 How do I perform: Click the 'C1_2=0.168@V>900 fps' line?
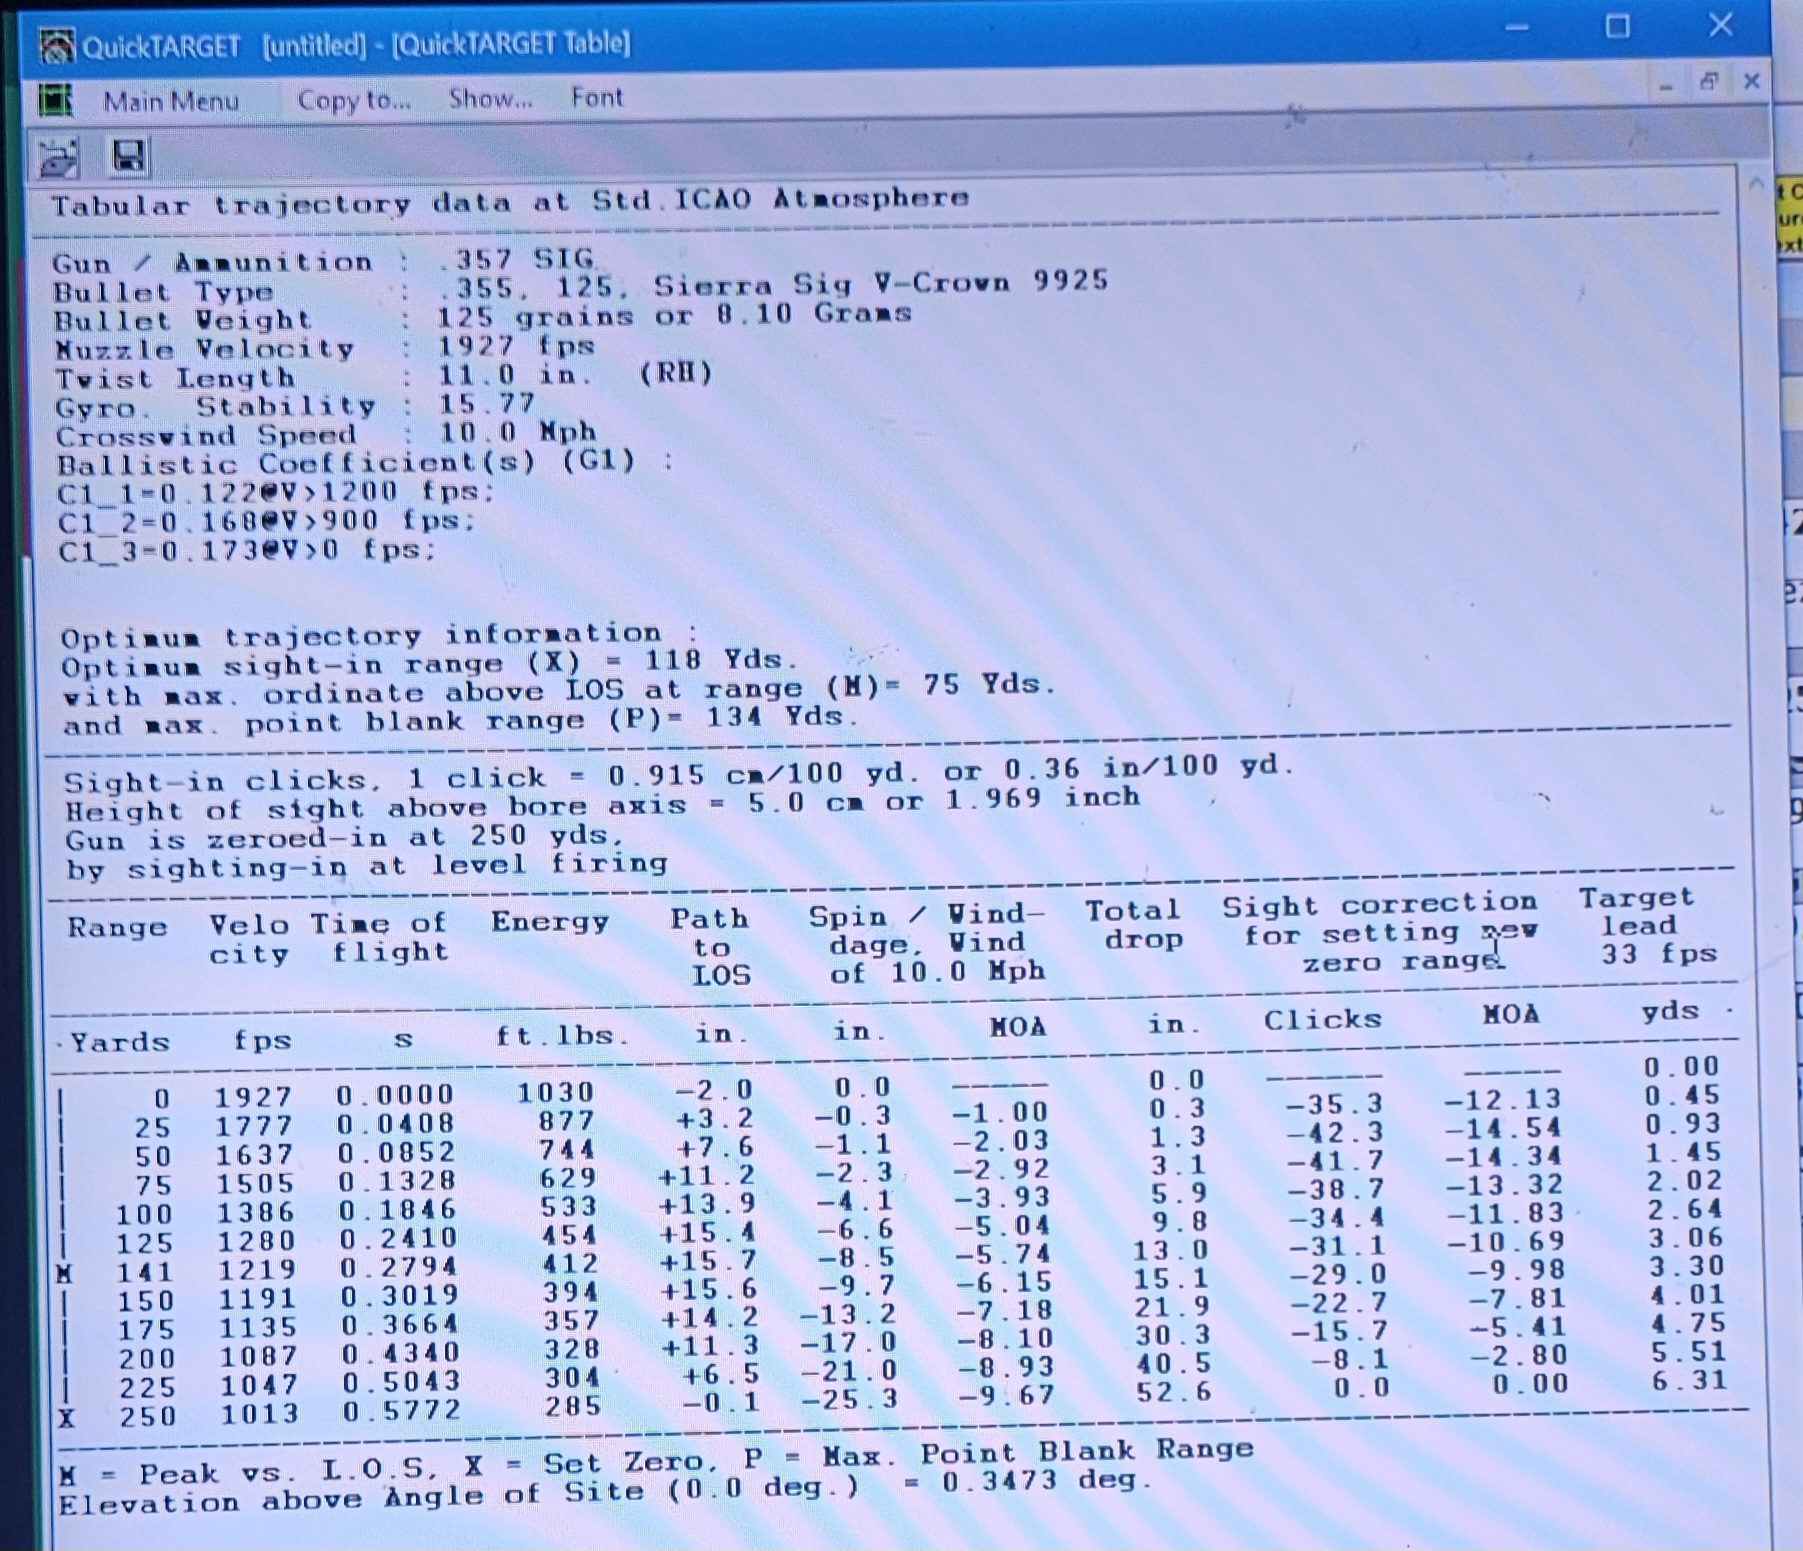pos(266,521)
